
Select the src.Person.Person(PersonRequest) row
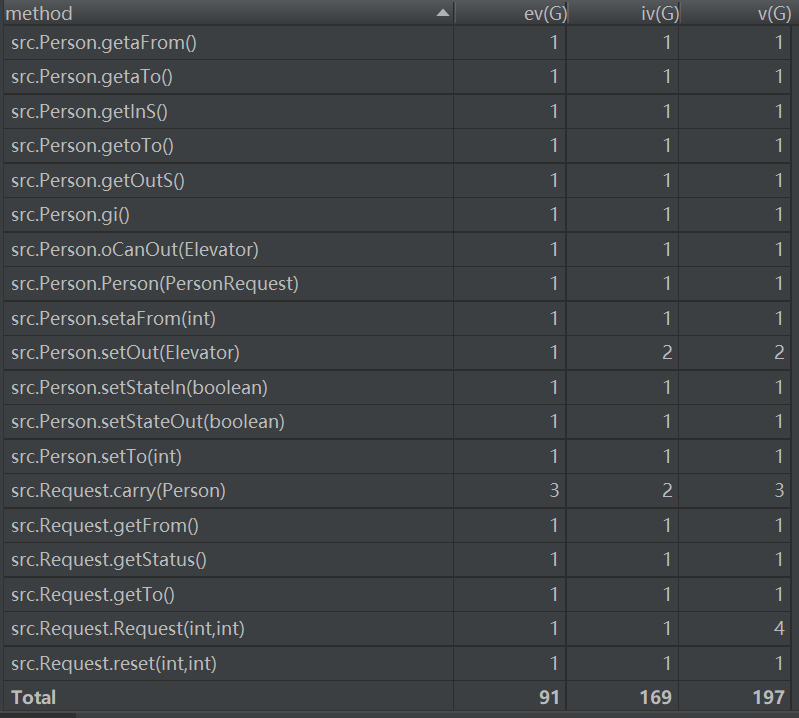(397, 284)
